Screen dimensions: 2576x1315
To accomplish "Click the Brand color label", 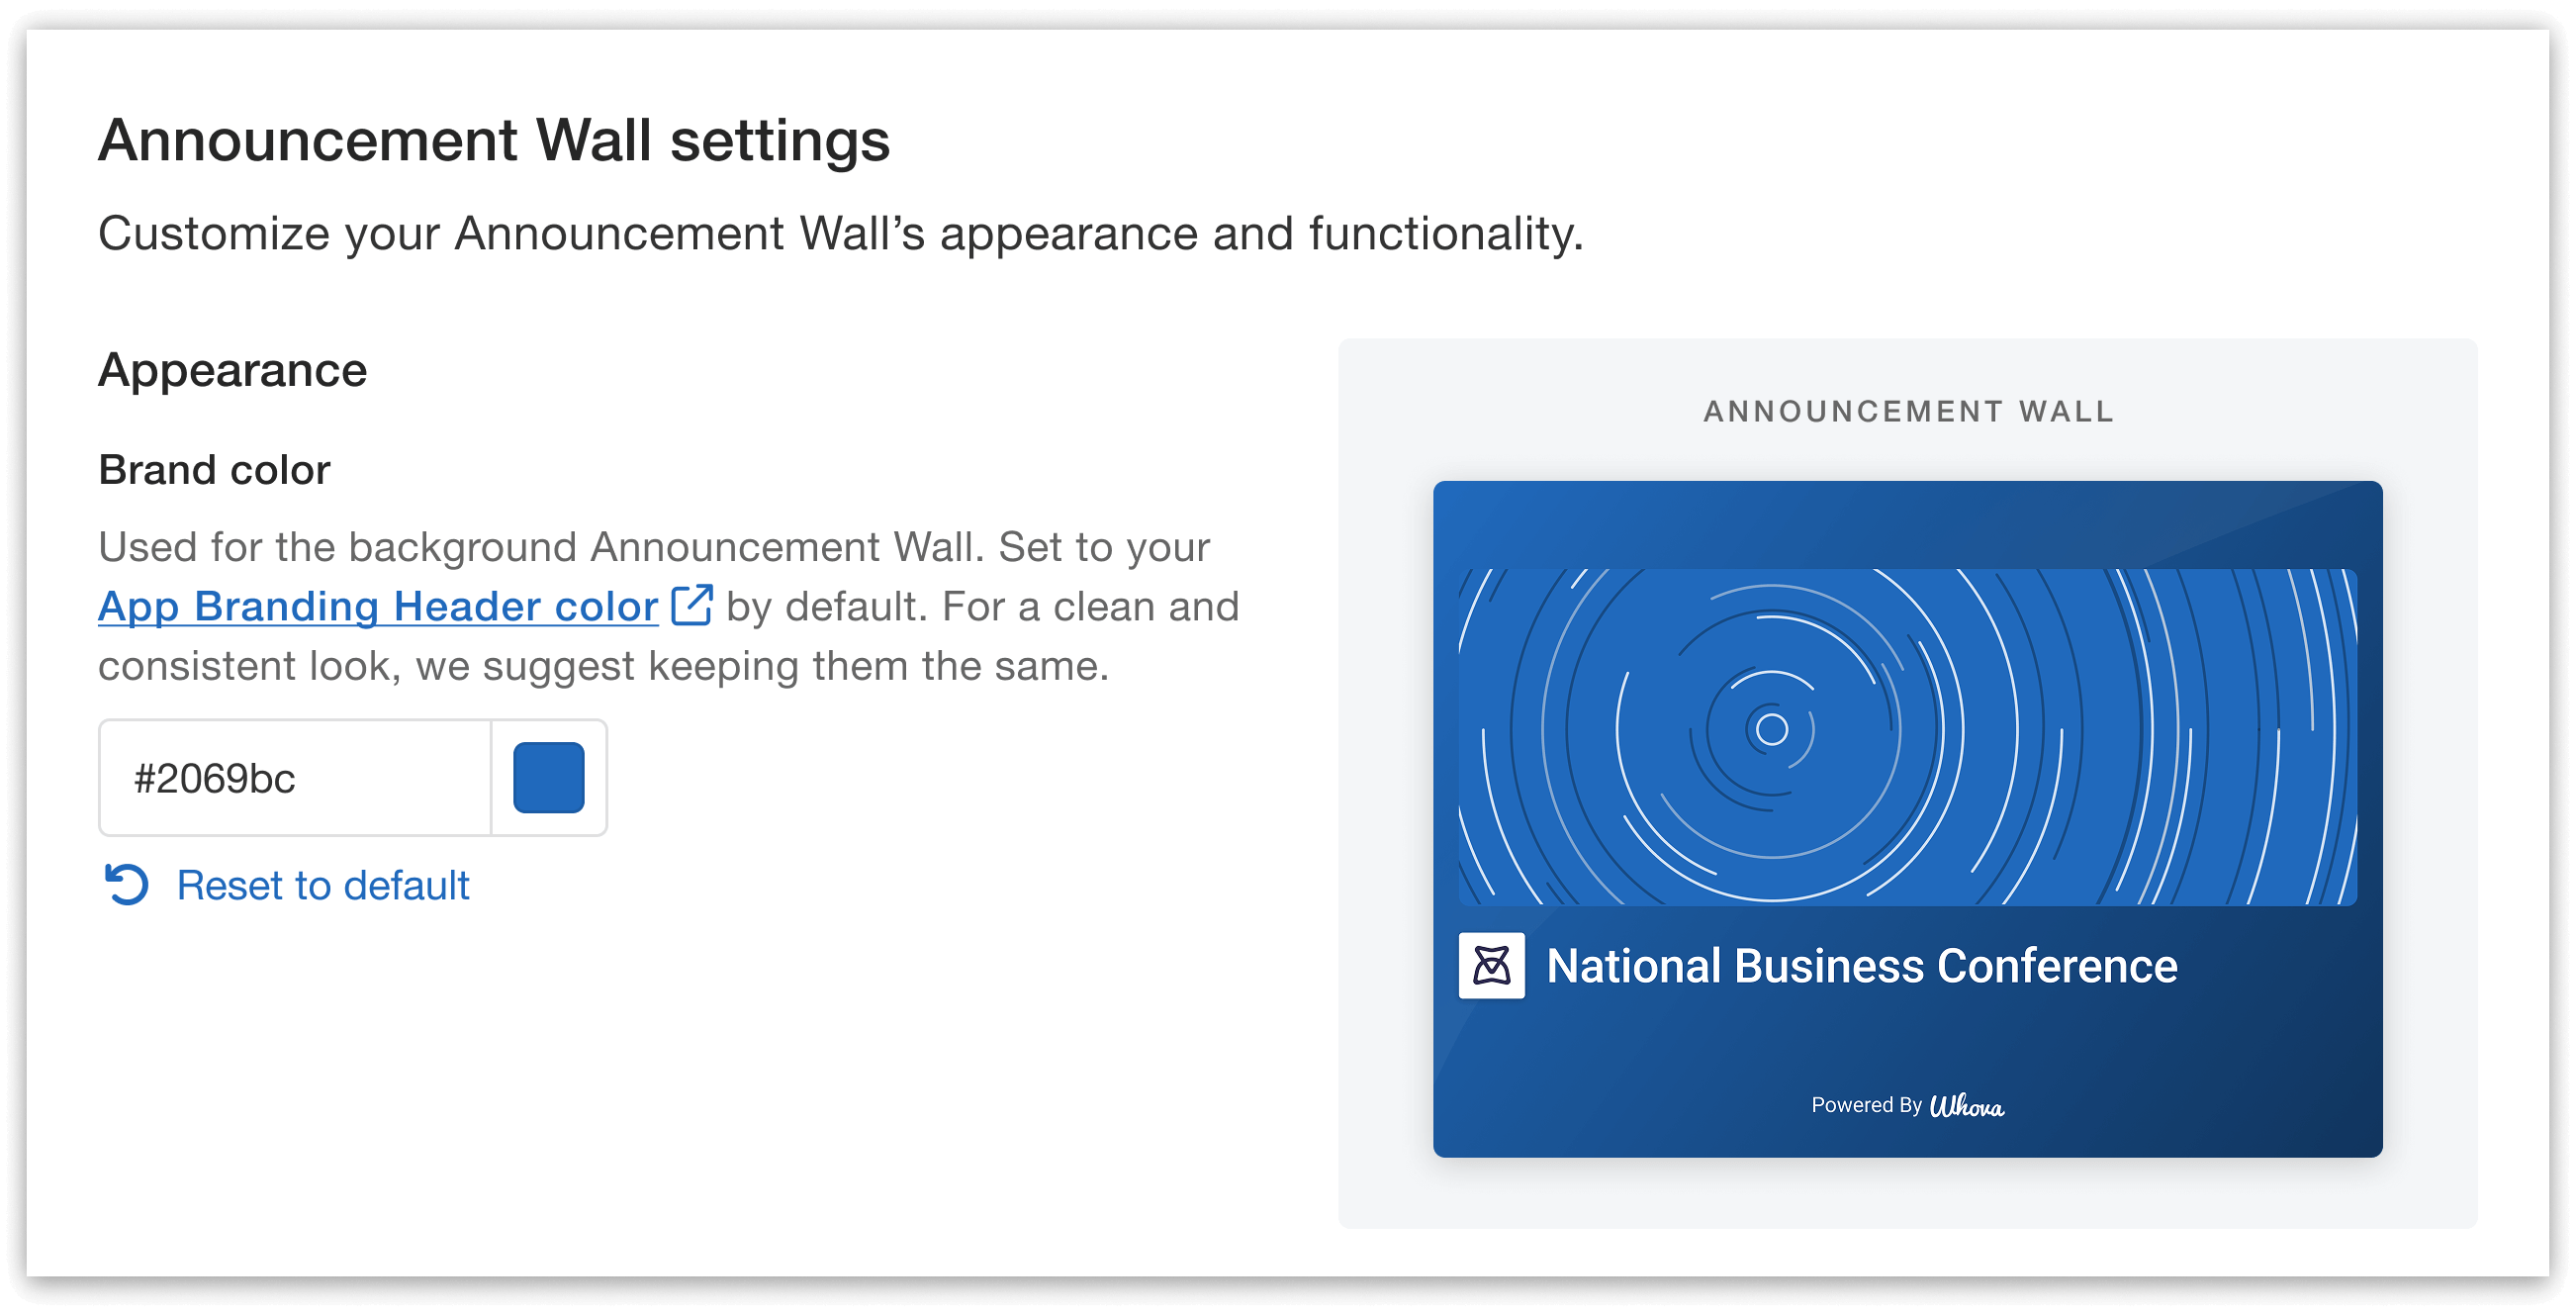I will (x=213, y=469).
